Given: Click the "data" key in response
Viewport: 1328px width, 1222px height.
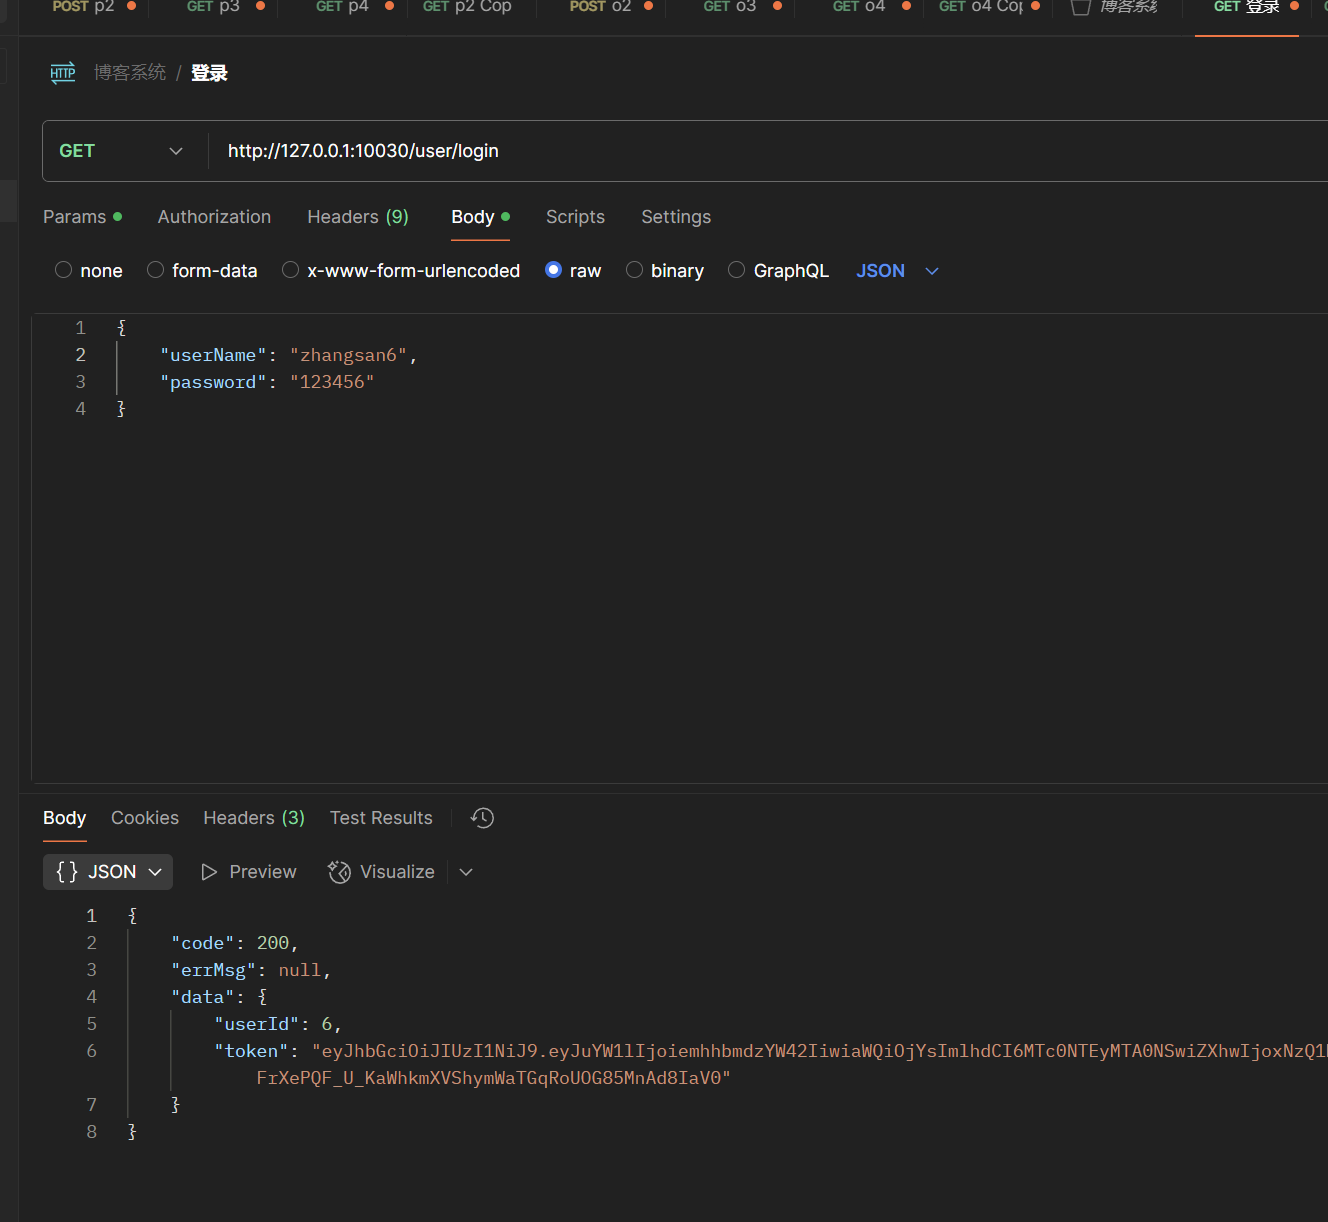Looking at the screenshot, I should point(203,997).
